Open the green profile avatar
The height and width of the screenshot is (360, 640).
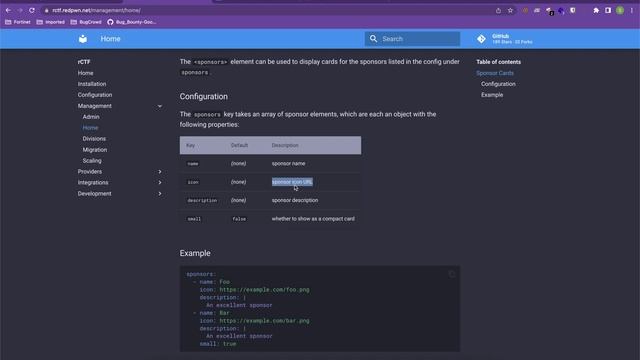pyautogui.click(x=620, y=11)
